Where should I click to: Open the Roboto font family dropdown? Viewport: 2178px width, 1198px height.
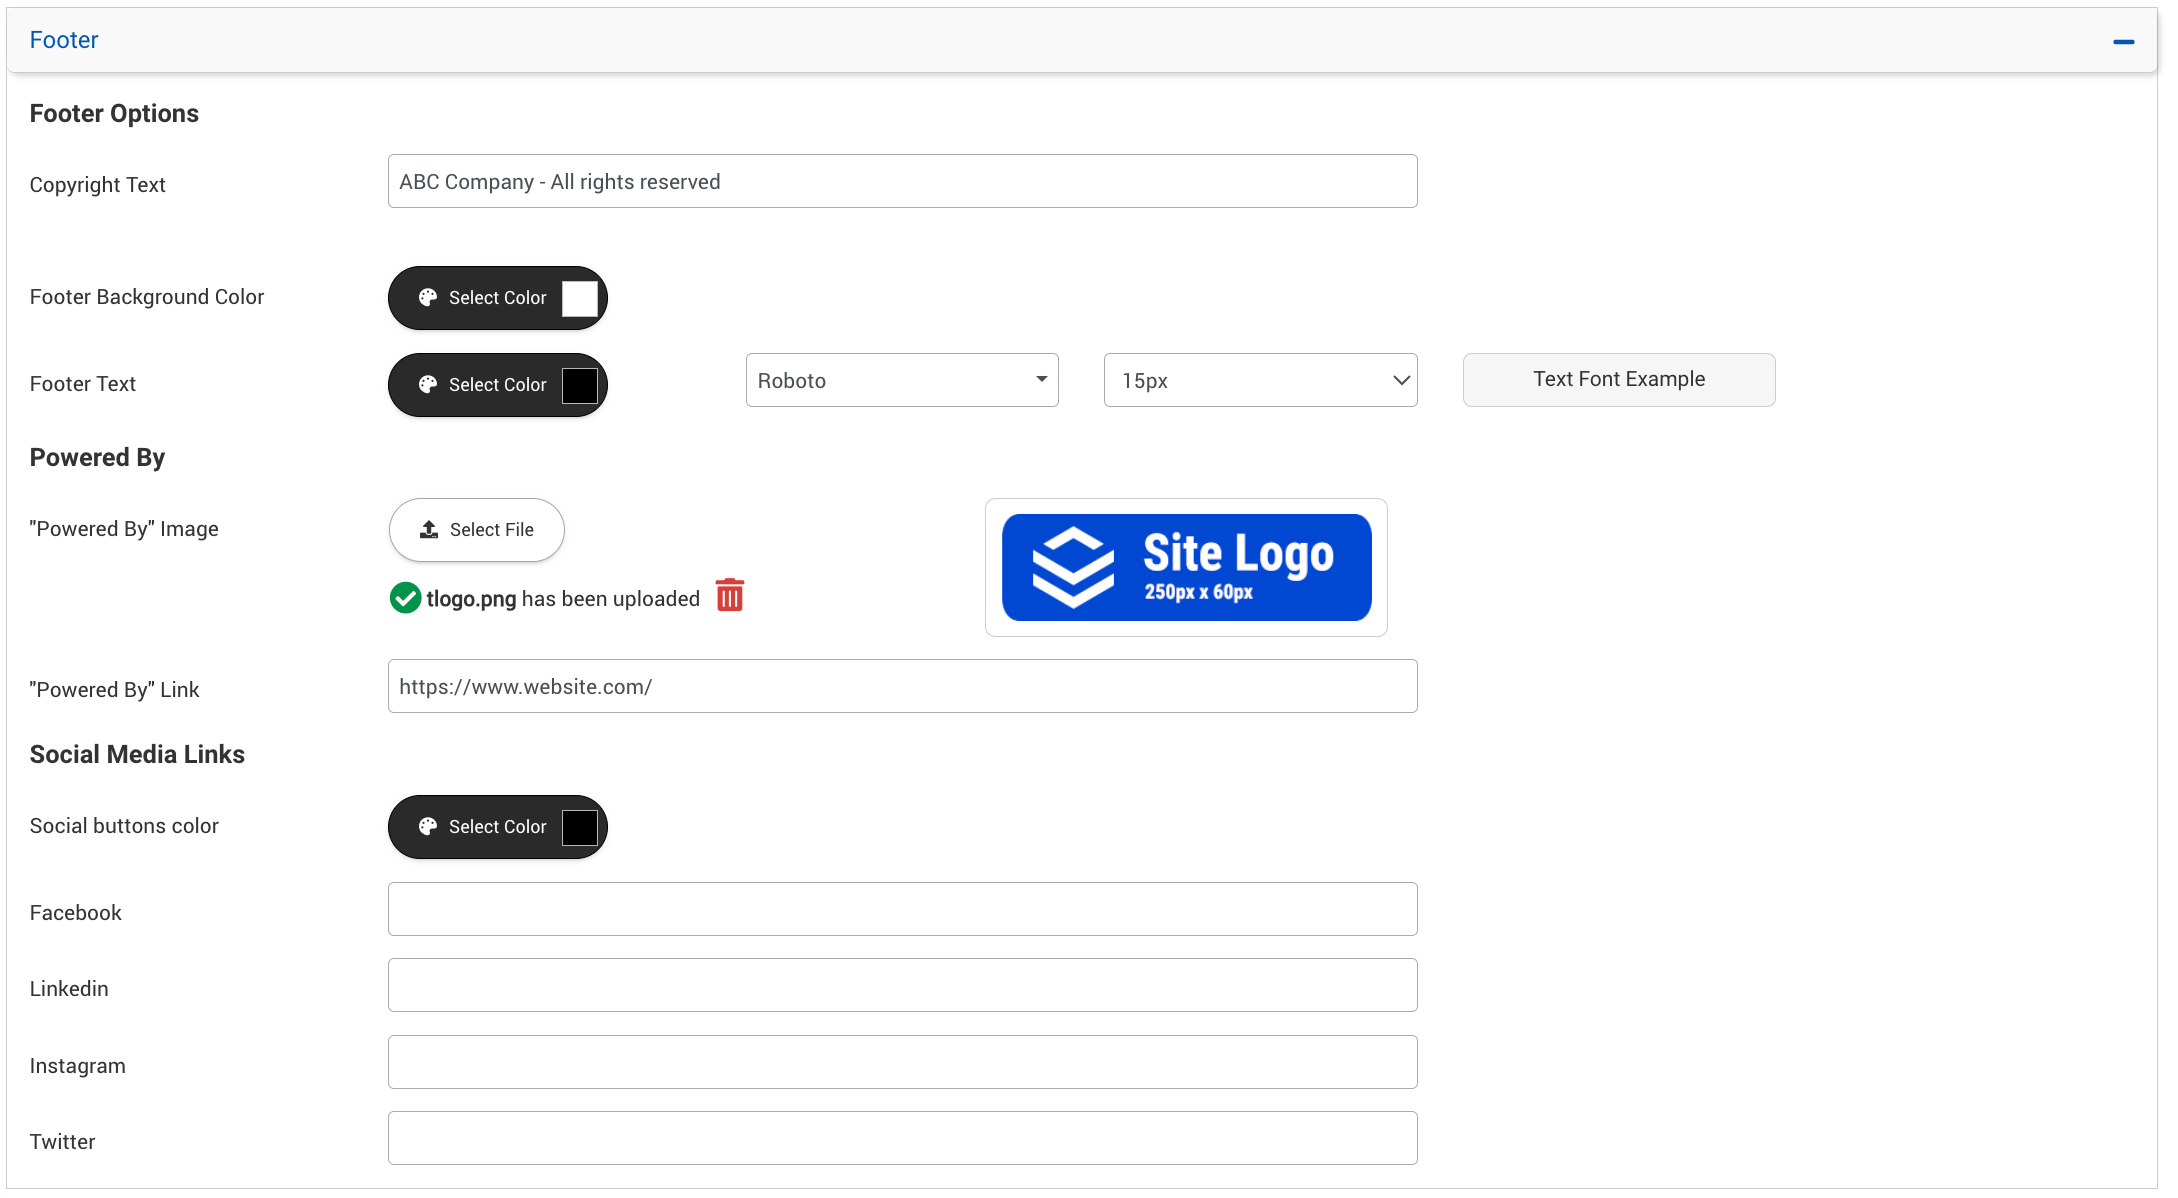[x=901, y=381]
